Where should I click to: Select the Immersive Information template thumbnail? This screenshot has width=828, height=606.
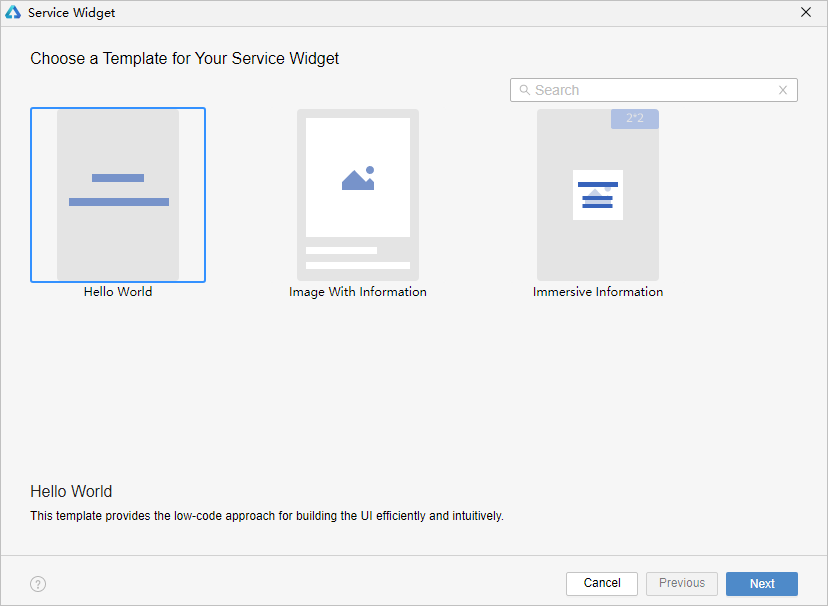pyautogui.click(x=598, y=195)
